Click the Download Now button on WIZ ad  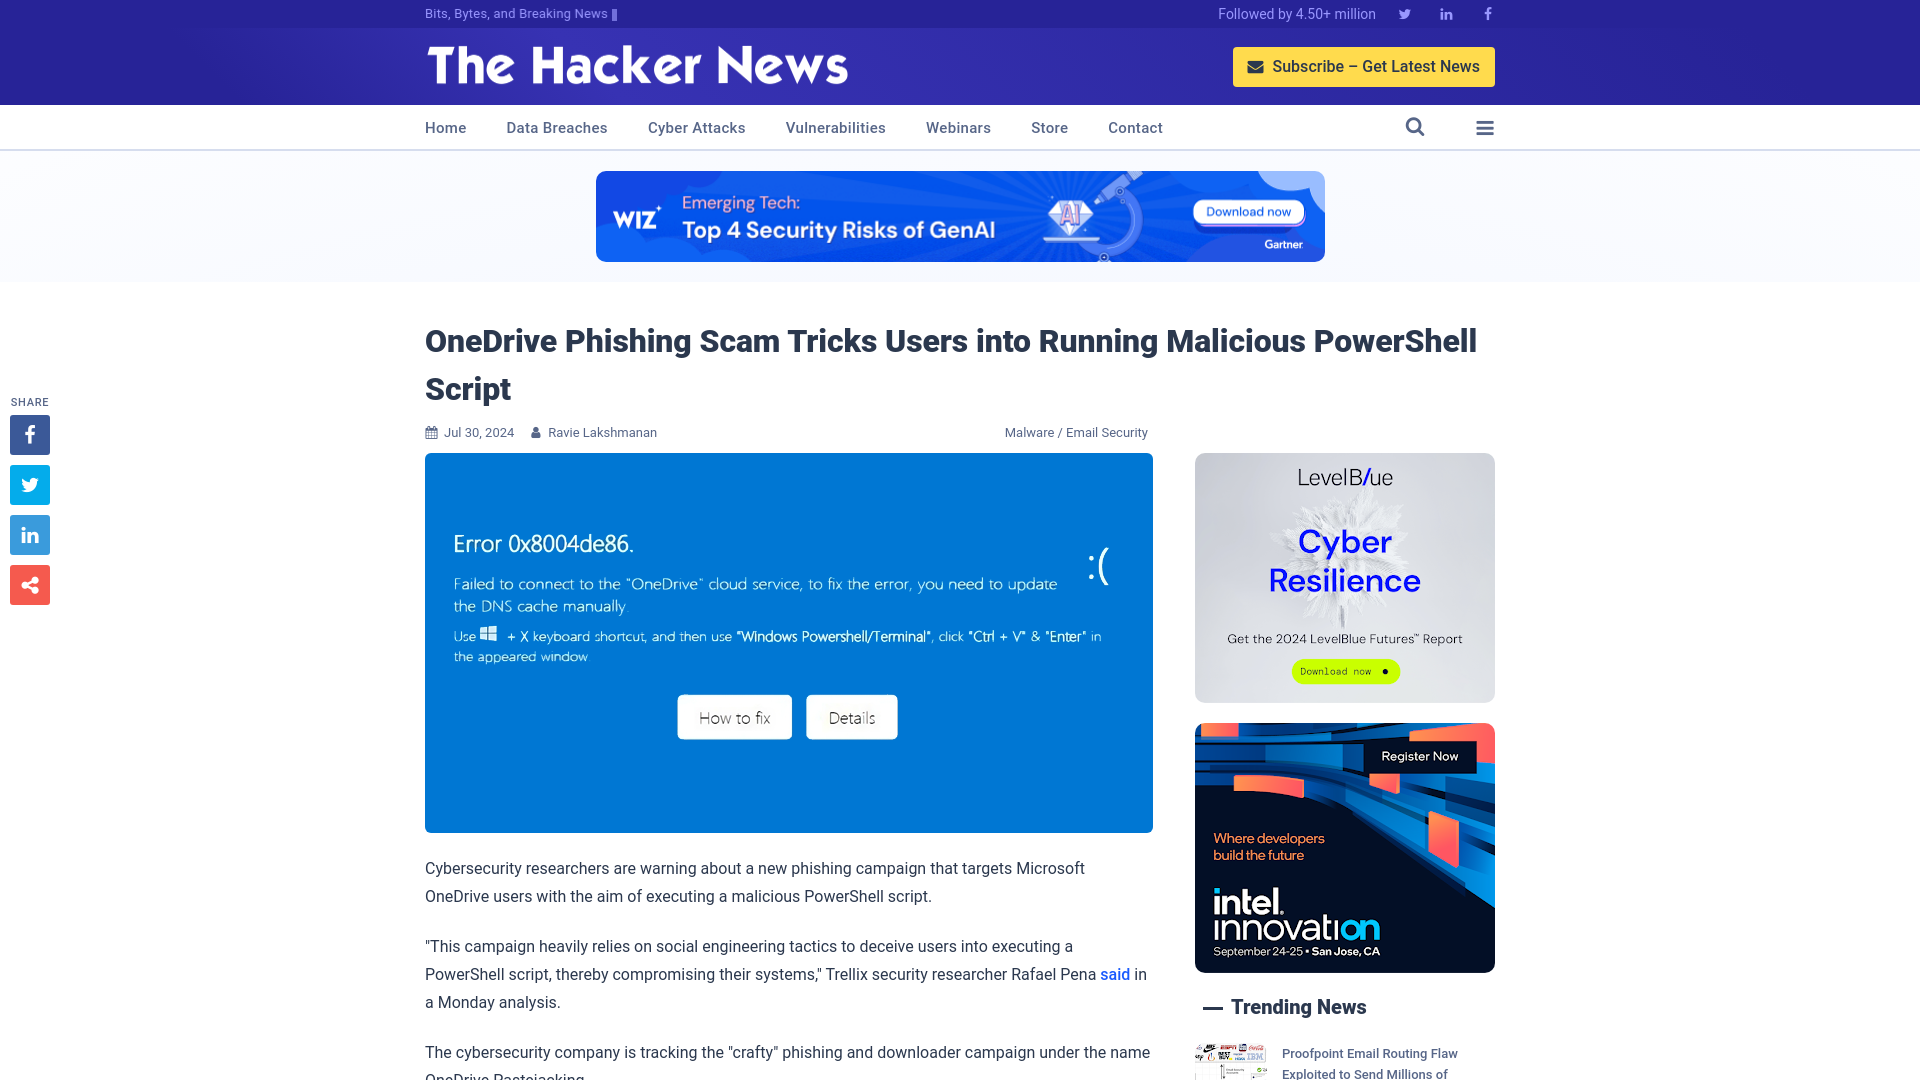coord(1246,211)
